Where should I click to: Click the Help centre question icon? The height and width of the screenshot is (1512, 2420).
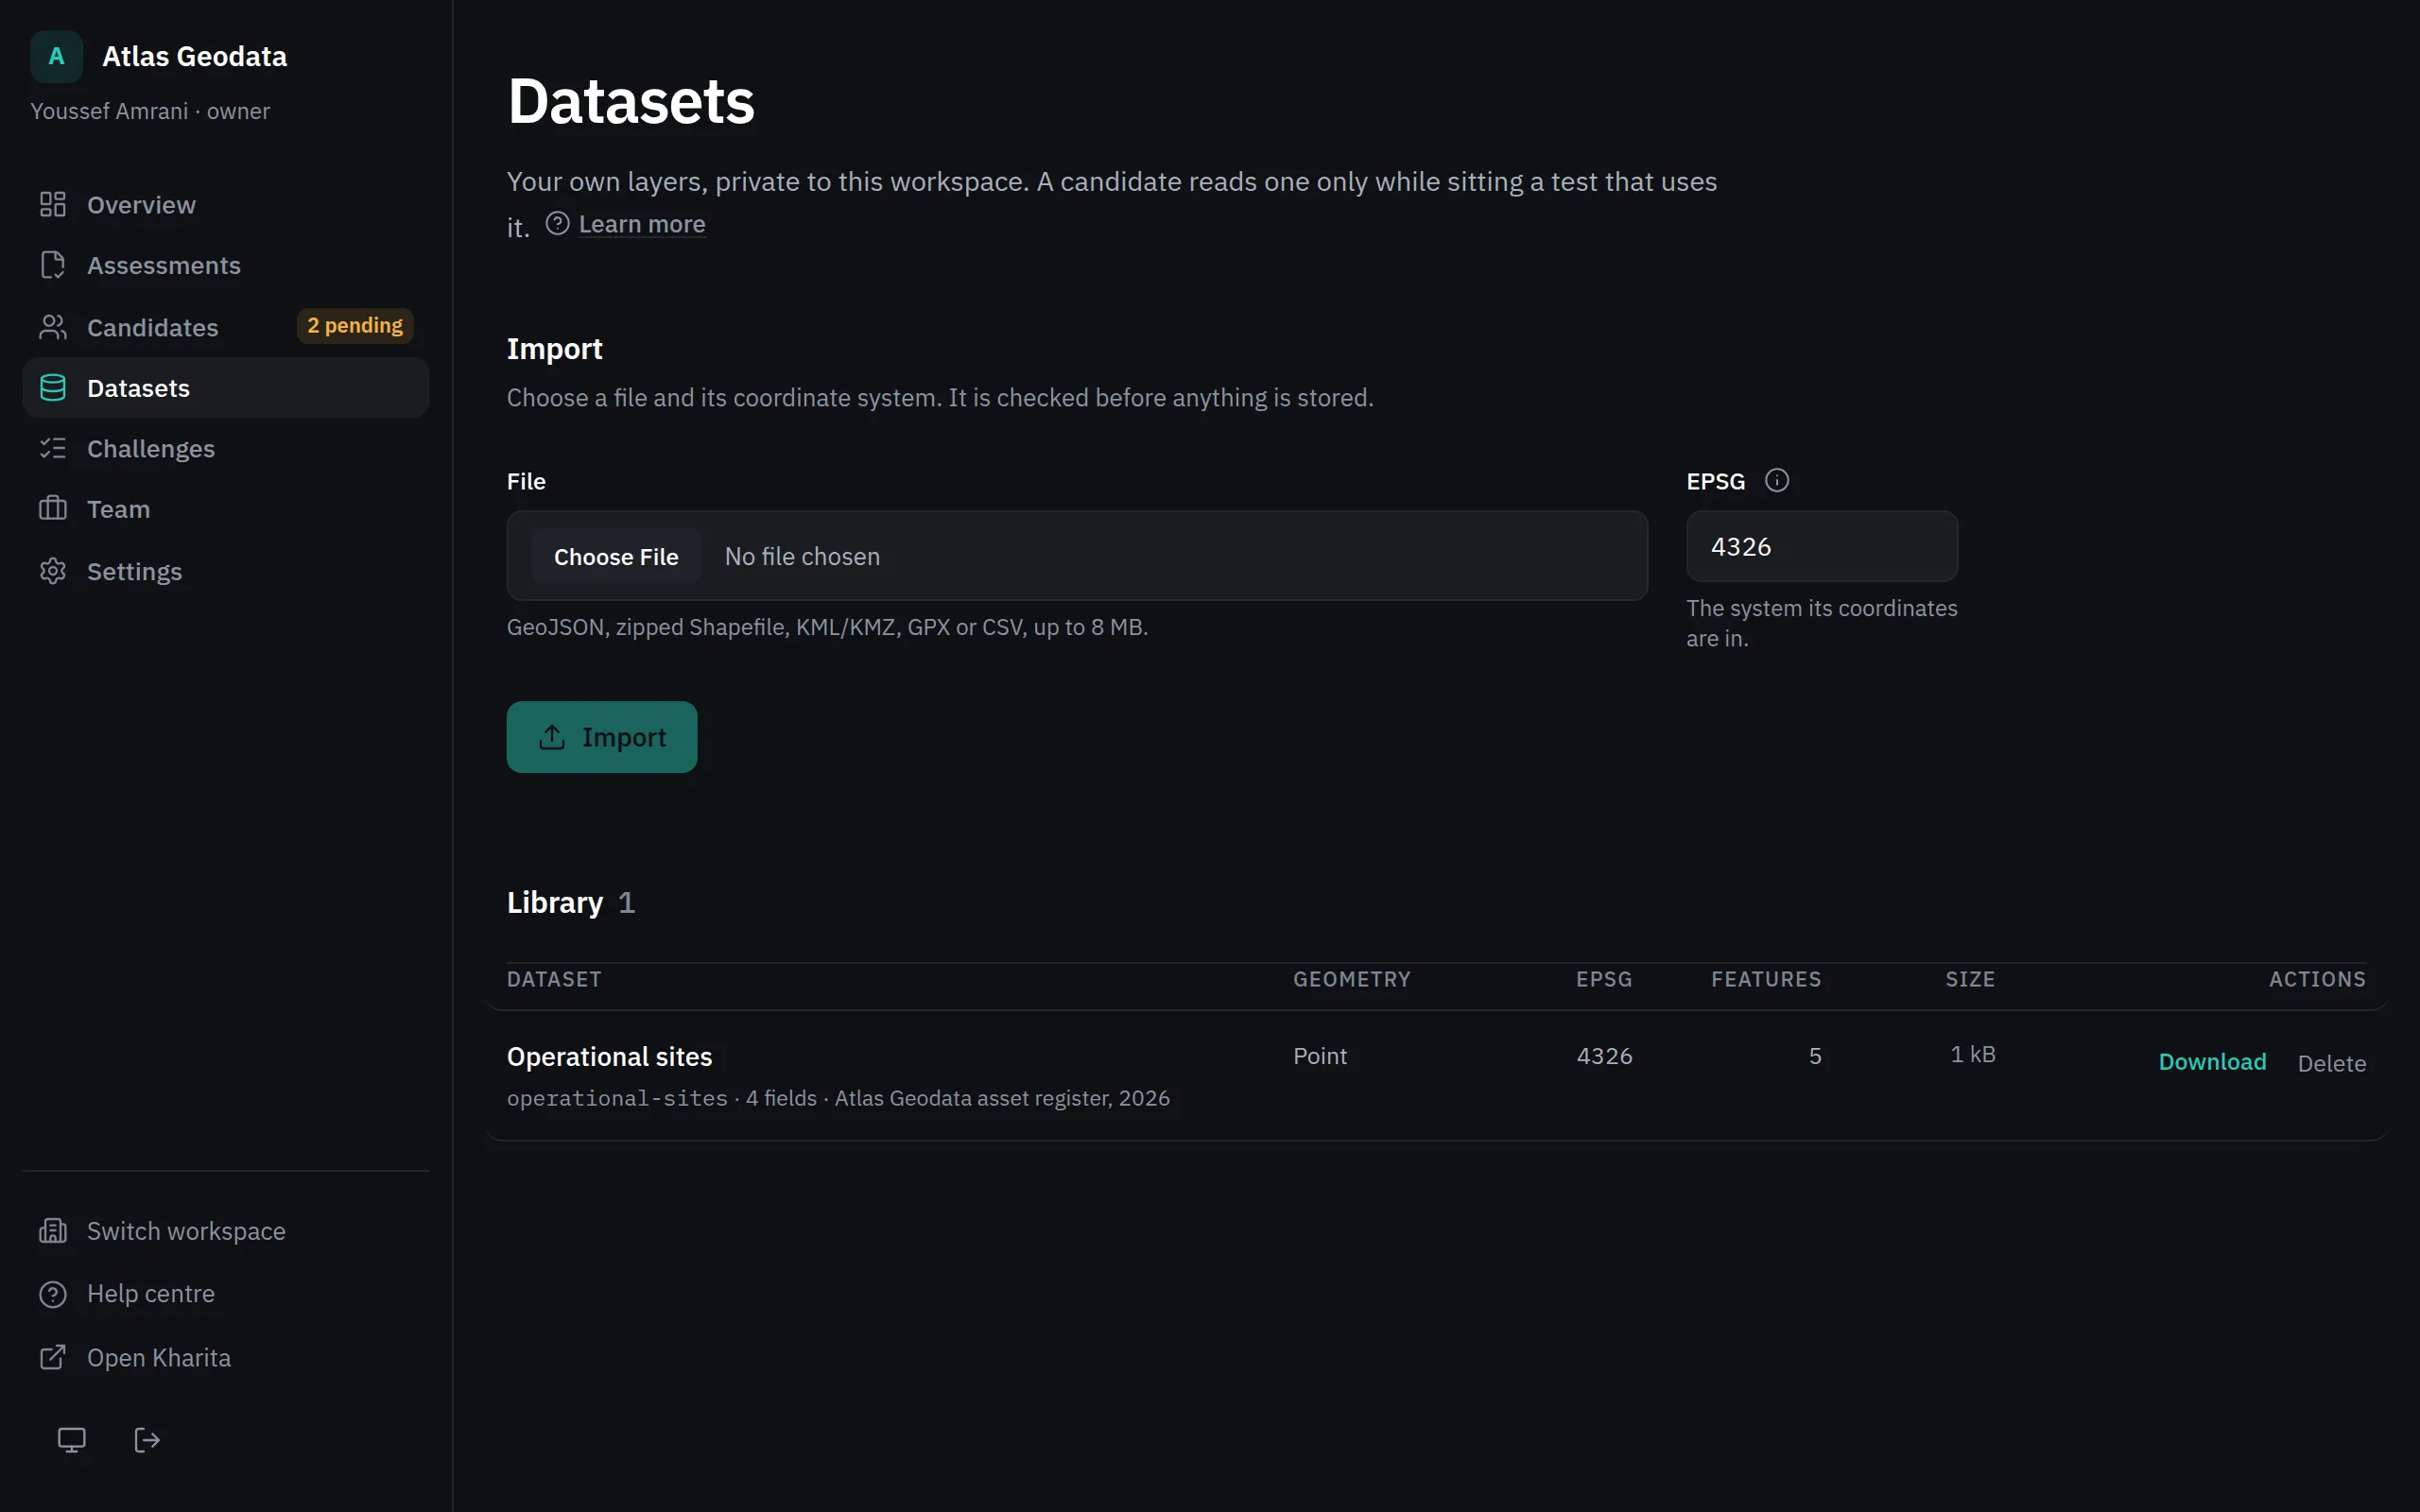(x=53, y=1294)
